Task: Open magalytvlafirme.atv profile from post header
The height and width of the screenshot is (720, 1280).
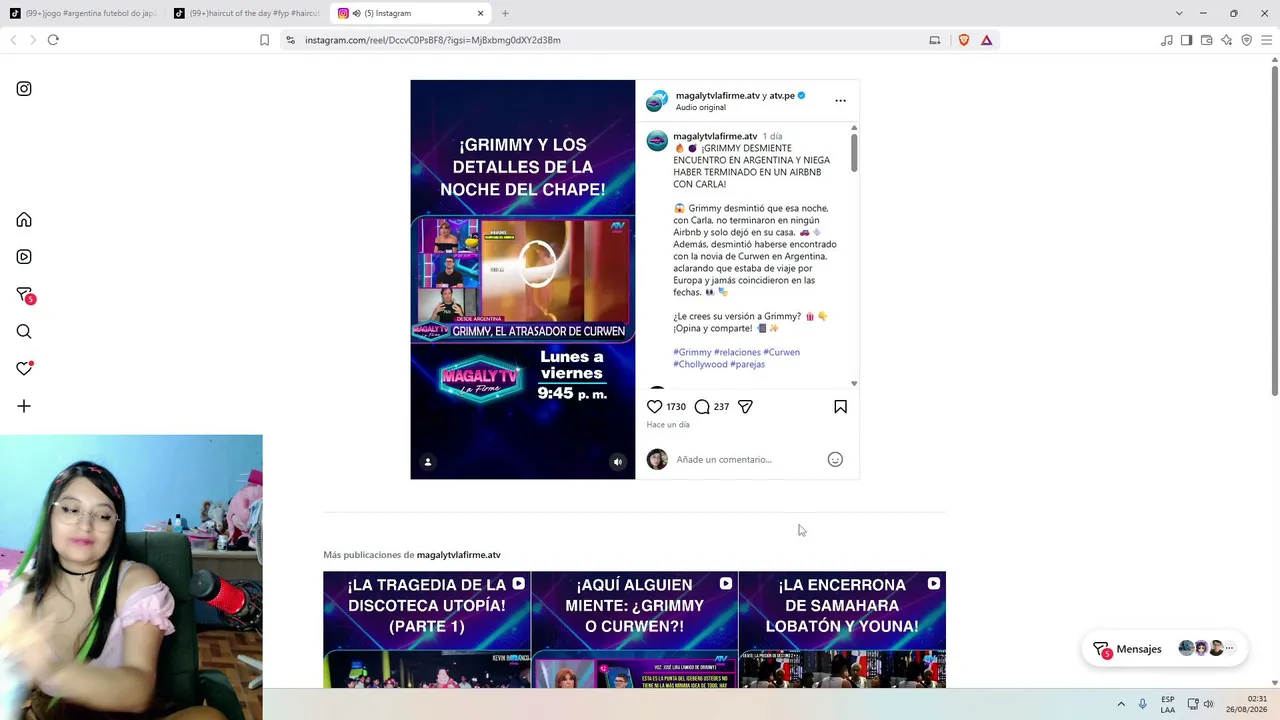Action: (718, 96)
